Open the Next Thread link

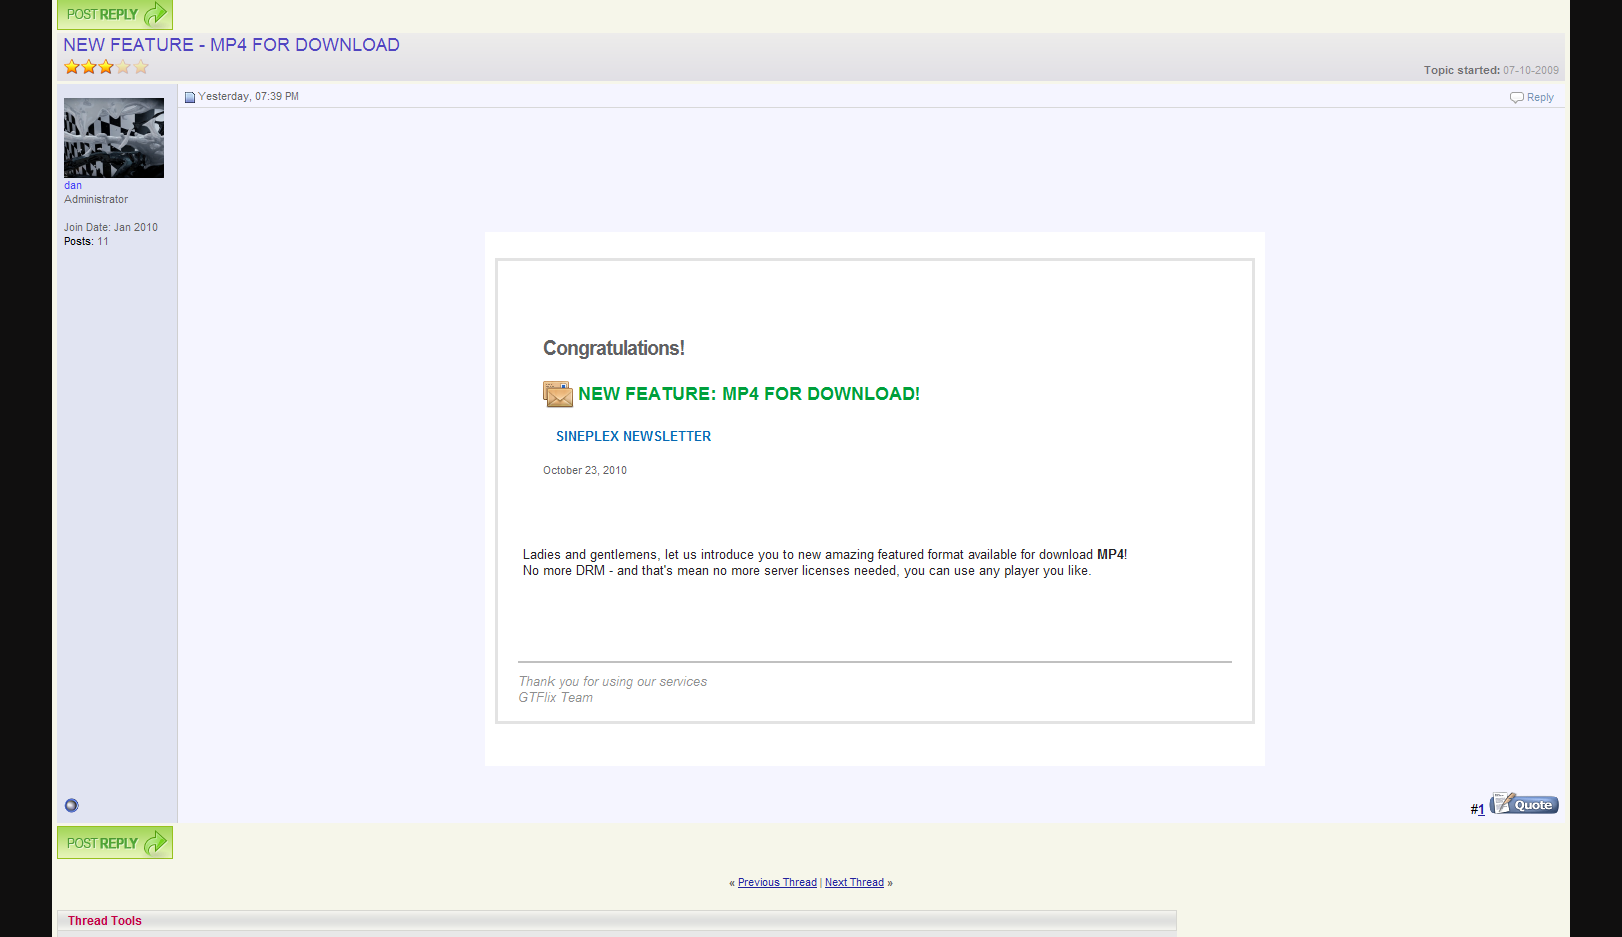pyautogui.click(x=854, y=882)
